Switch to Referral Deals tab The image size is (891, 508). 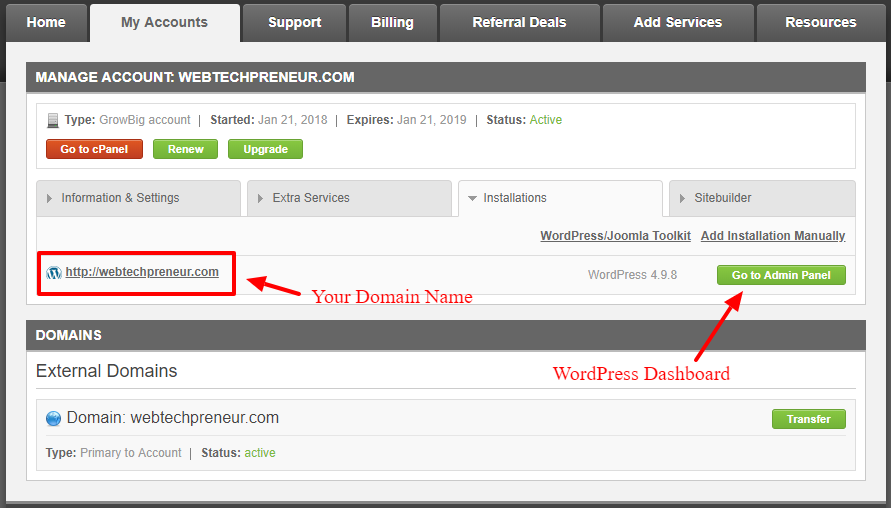(x=519, y=23)
